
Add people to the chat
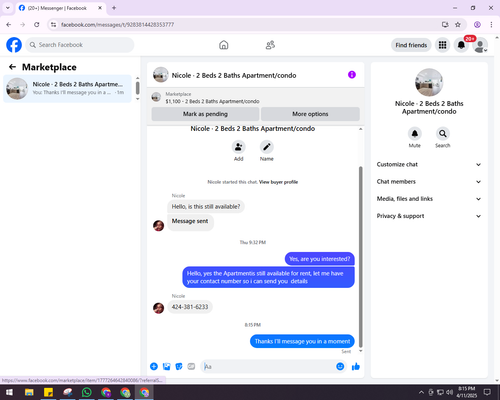coord(239,147)
